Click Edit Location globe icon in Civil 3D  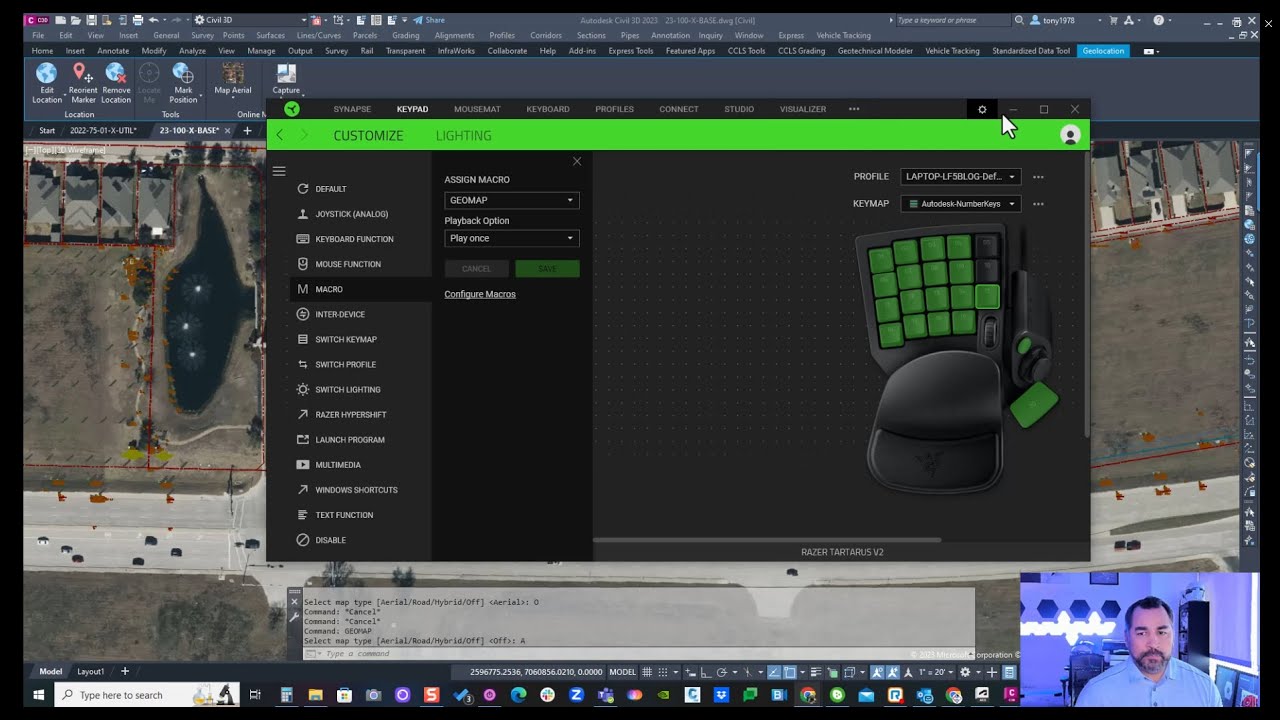pos(46,73)
